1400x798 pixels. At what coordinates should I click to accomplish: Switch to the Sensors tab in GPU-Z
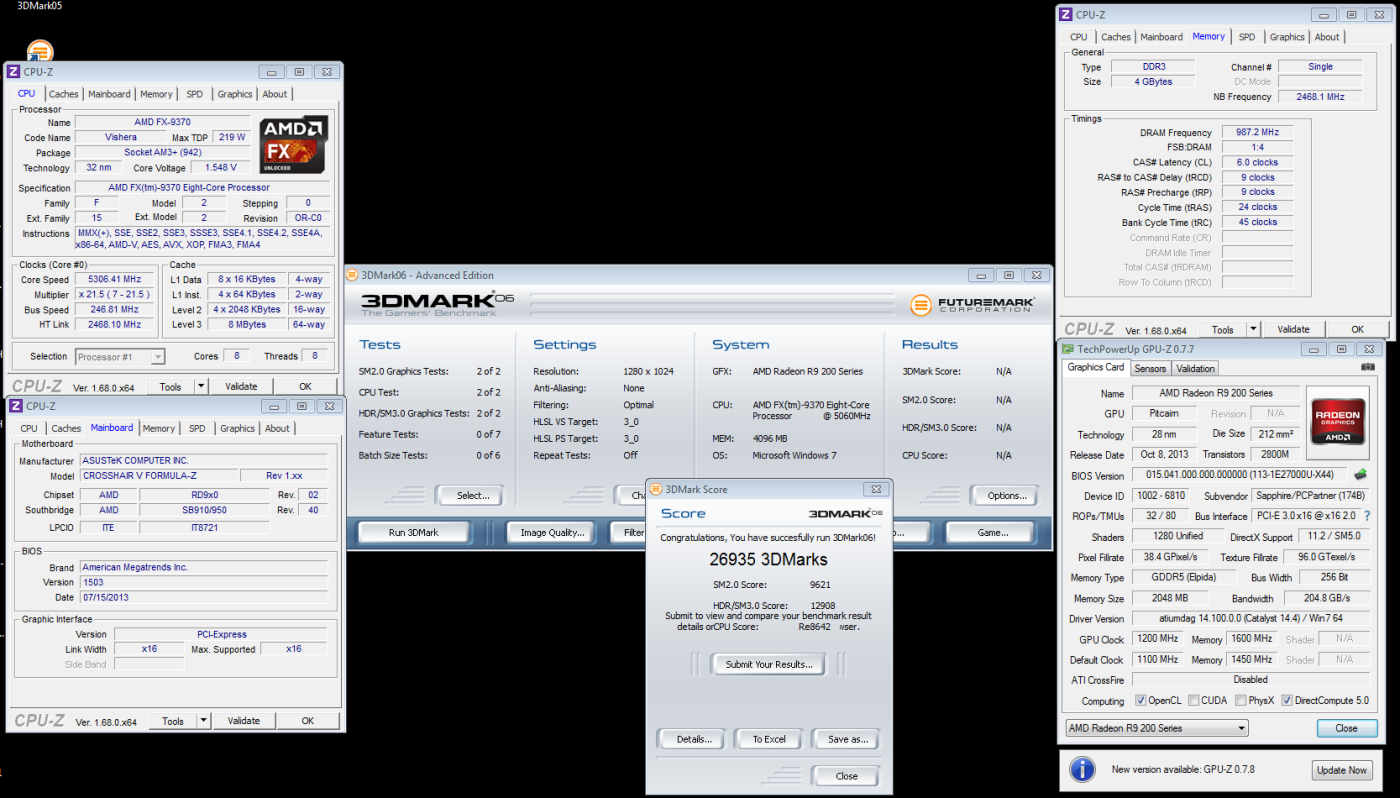coord(1150,368)
